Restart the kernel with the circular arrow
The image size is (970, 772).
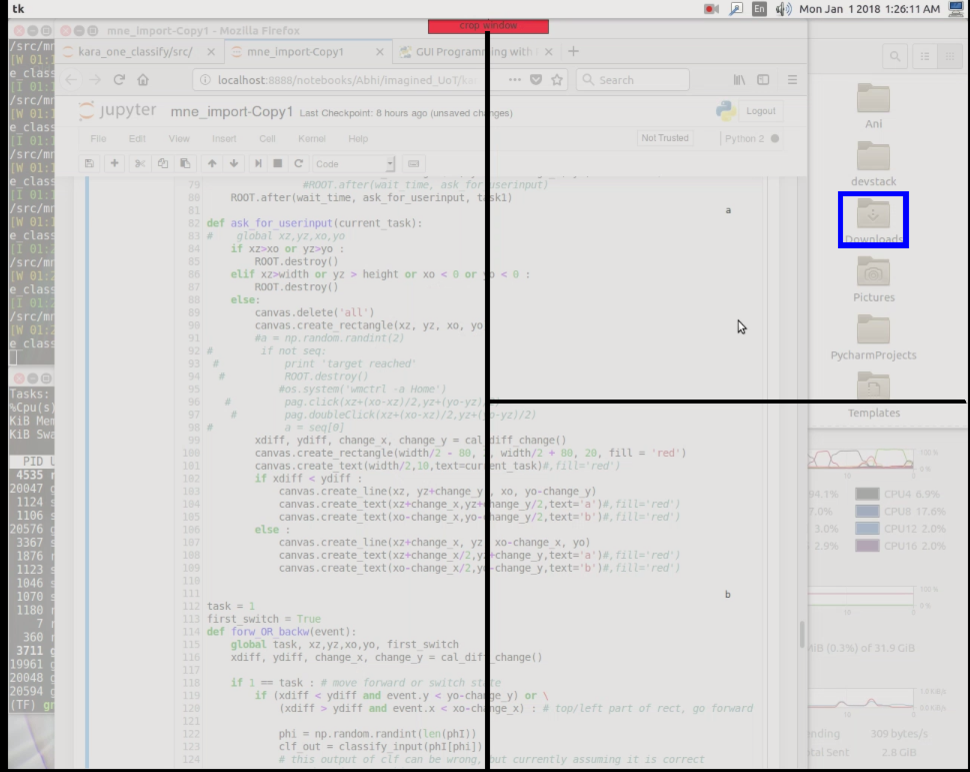point(299,163)
